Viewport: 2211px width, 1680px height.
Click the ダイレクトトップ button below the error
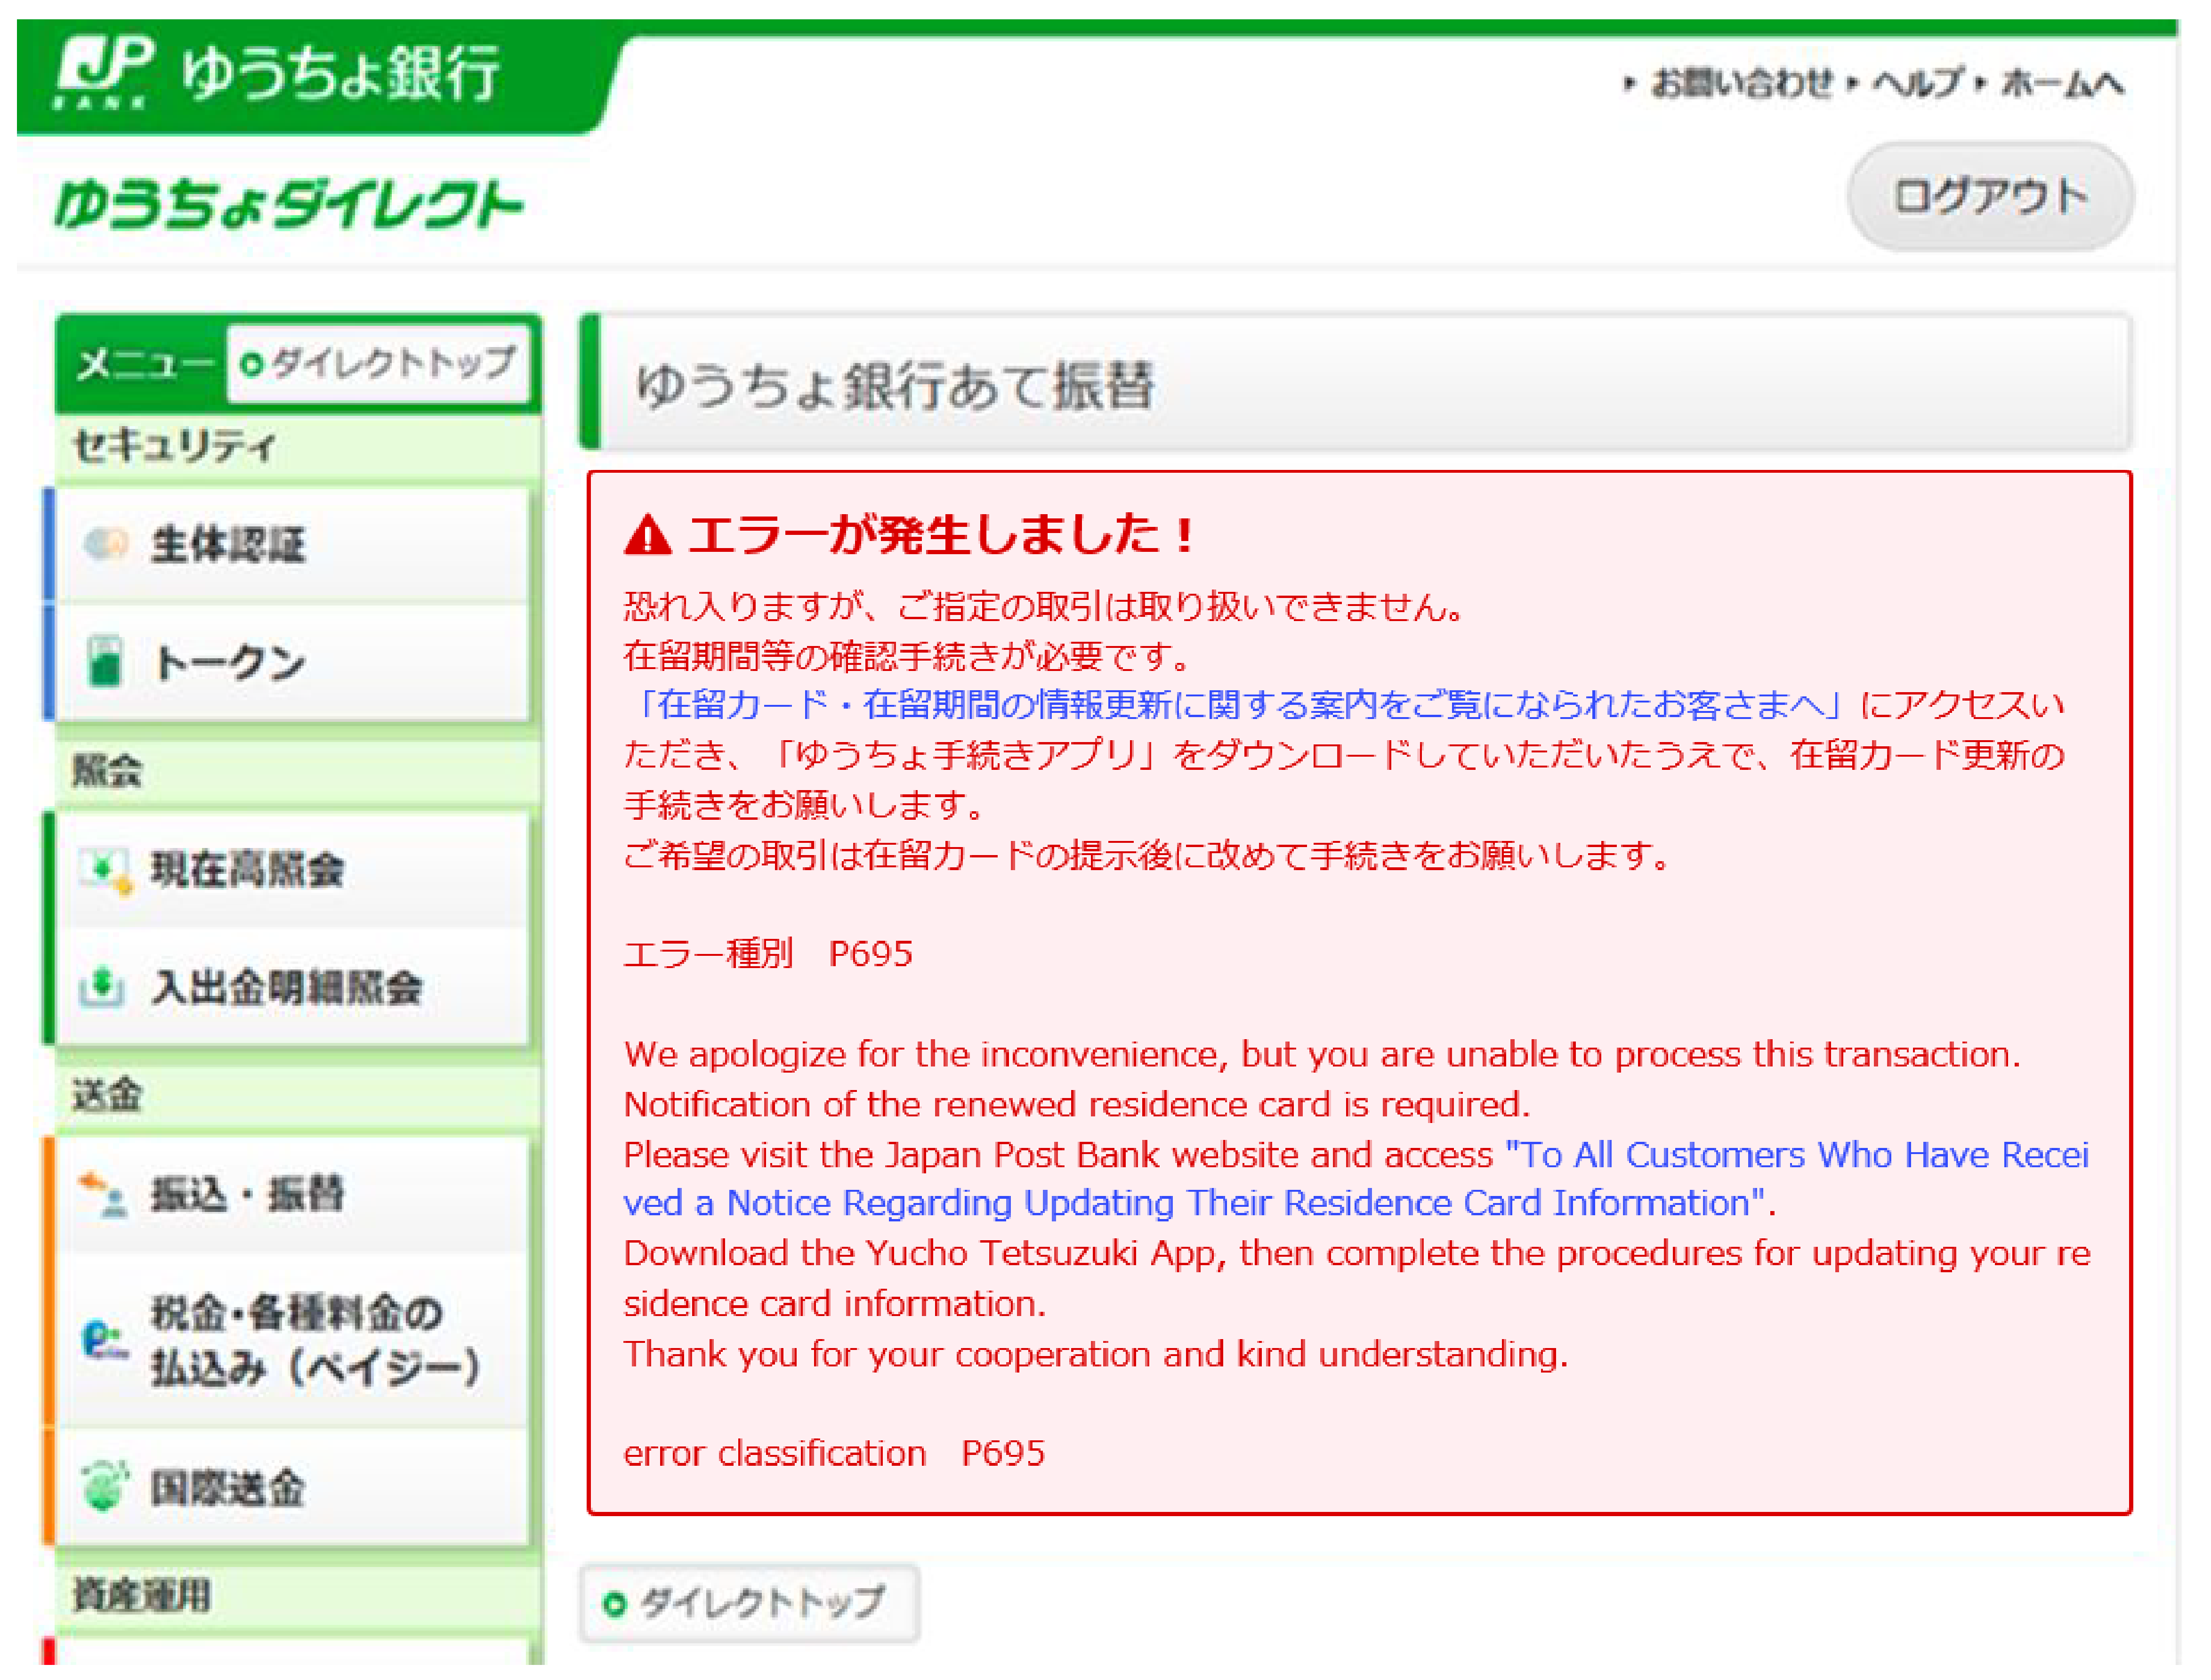point(749,1605)
